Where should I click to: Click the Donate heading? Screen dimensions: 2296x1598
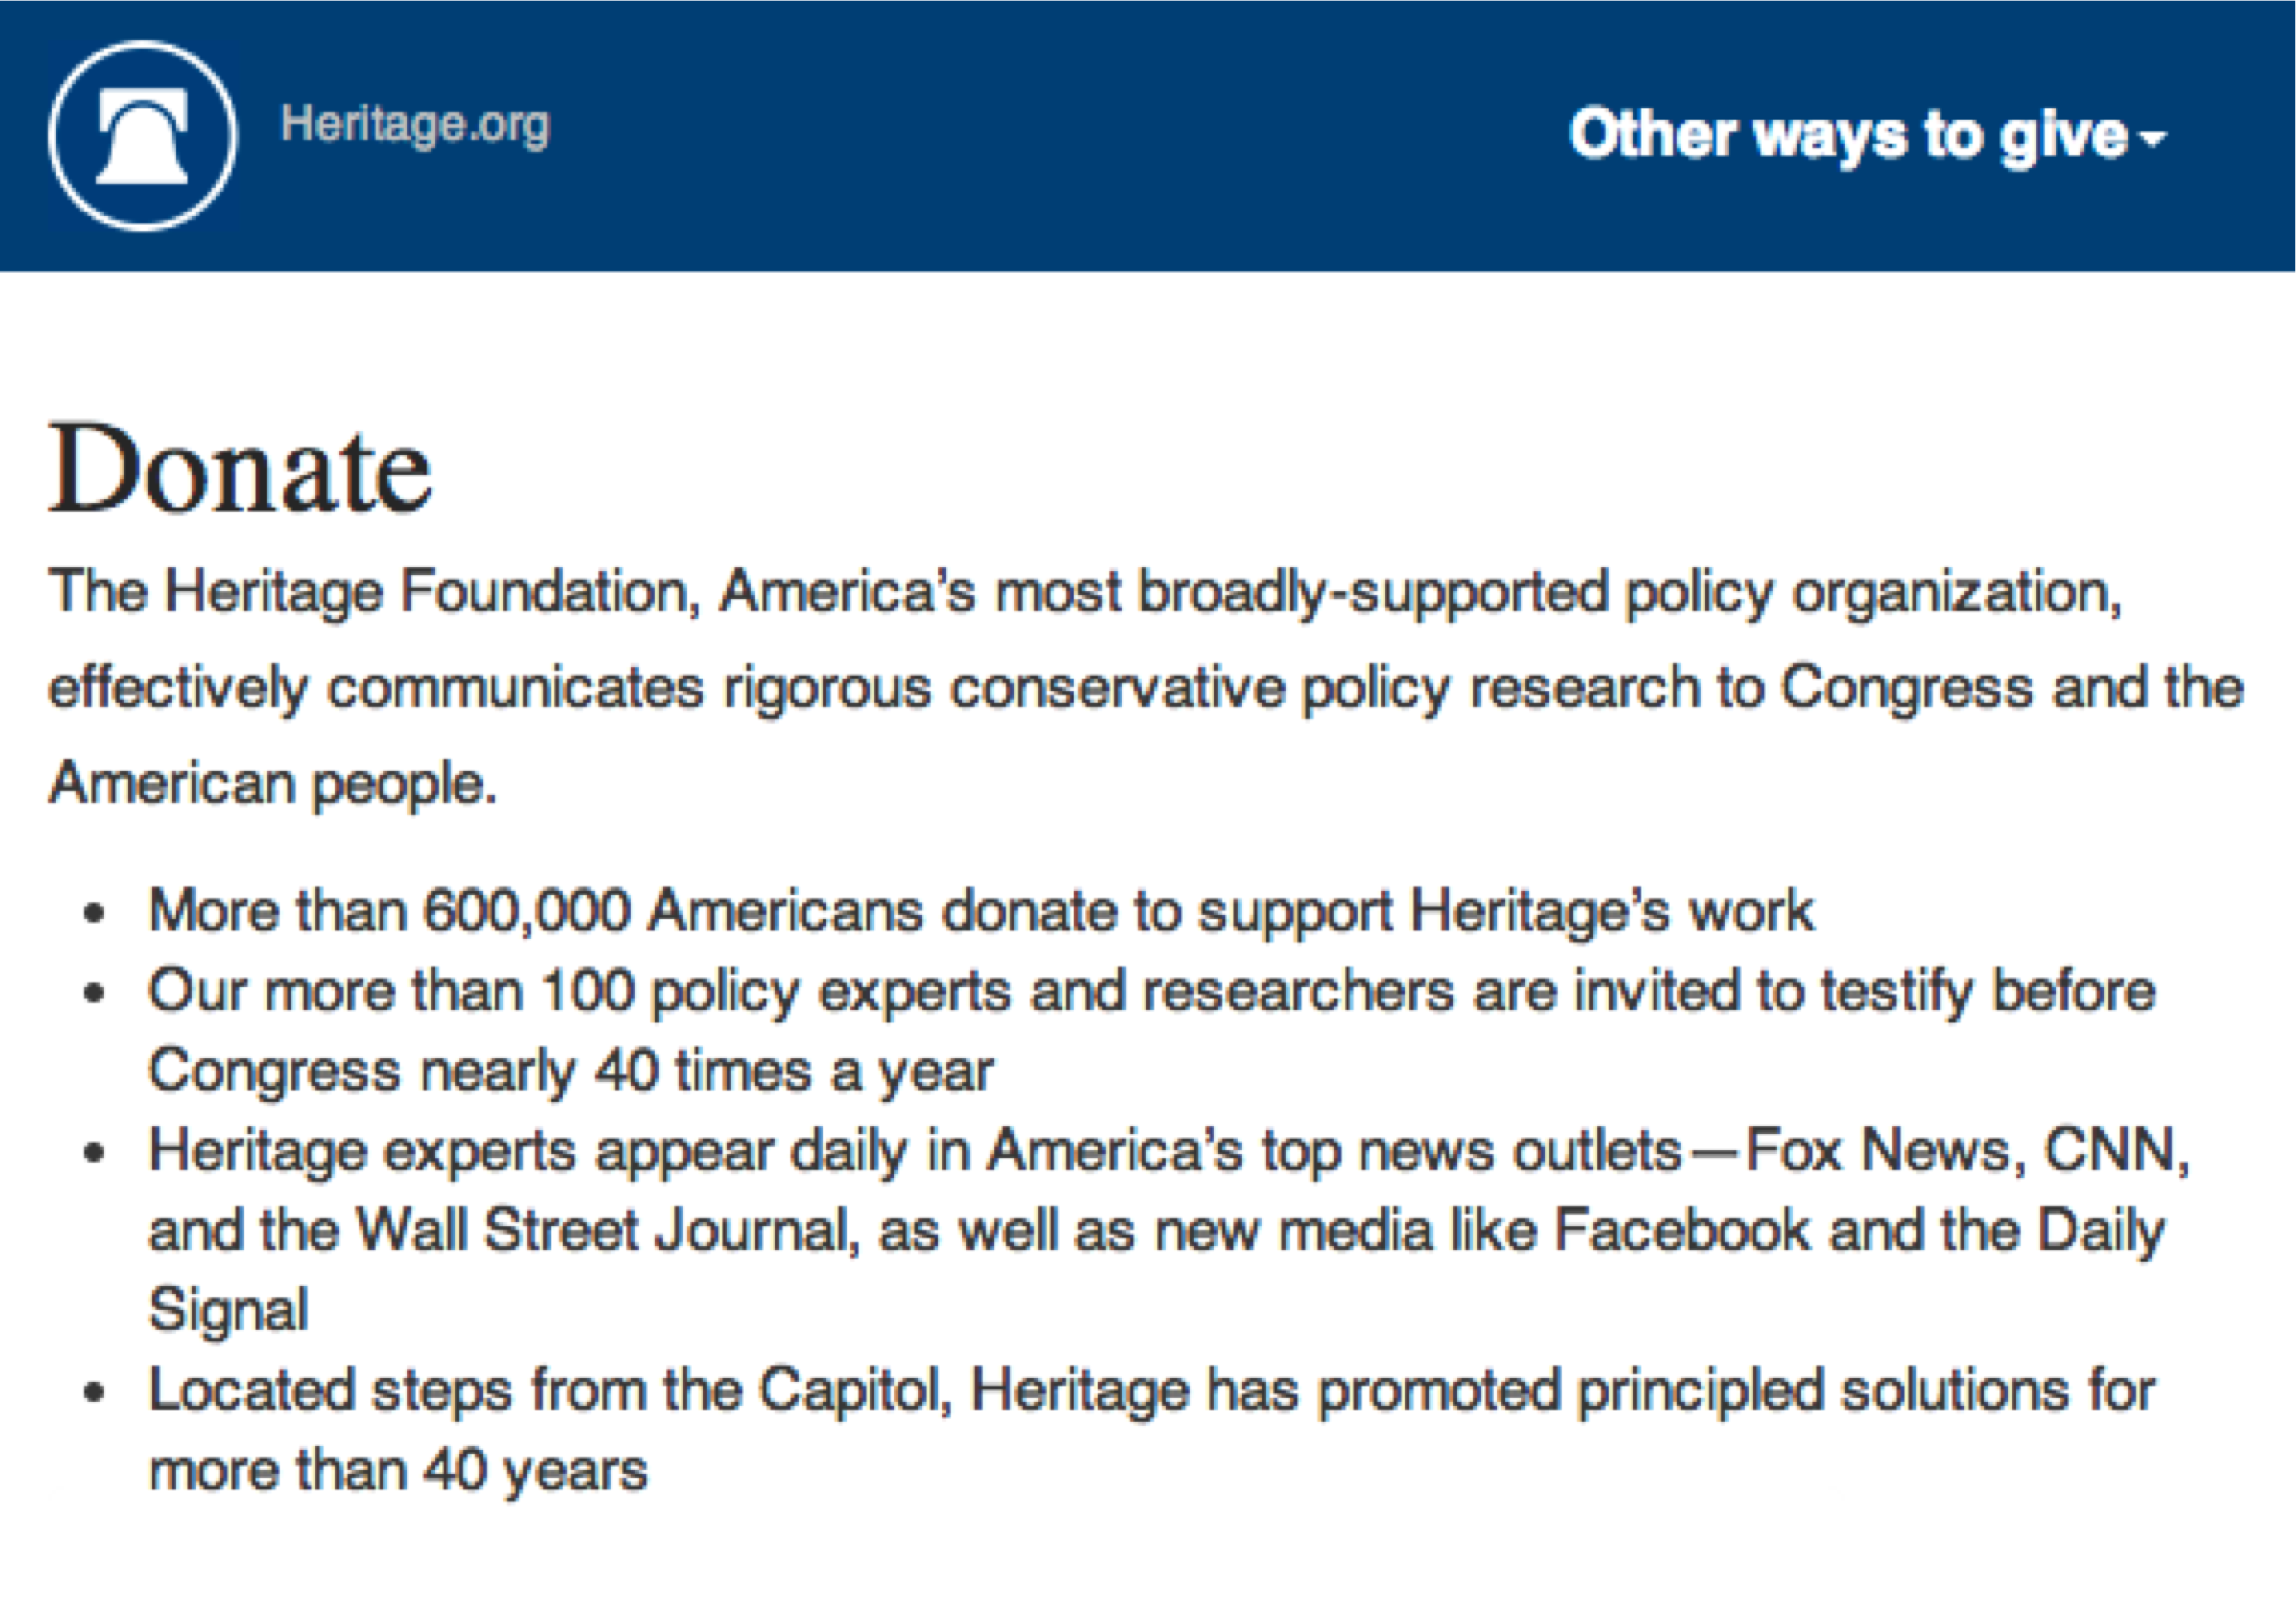tap(240, 469)
